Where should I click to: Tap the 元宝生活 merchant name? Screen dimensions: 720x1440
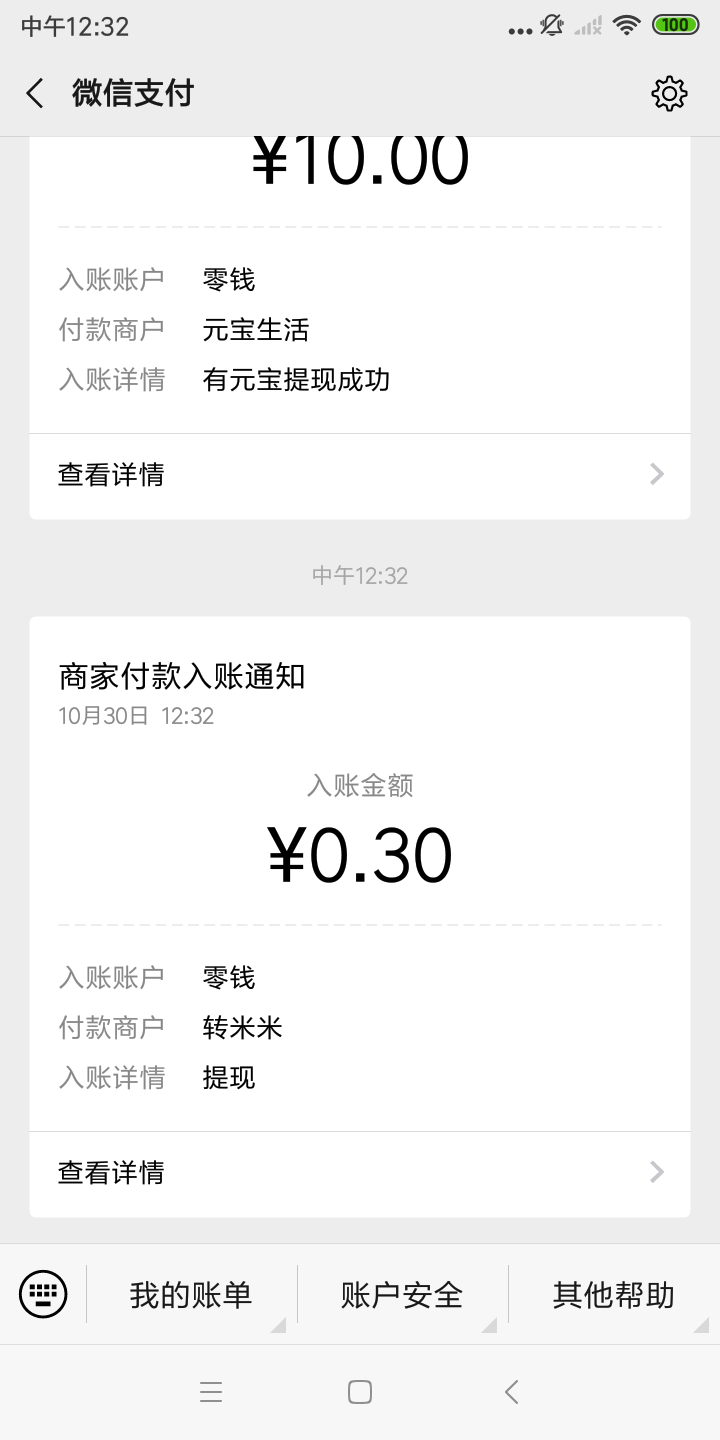pos(256,329)
